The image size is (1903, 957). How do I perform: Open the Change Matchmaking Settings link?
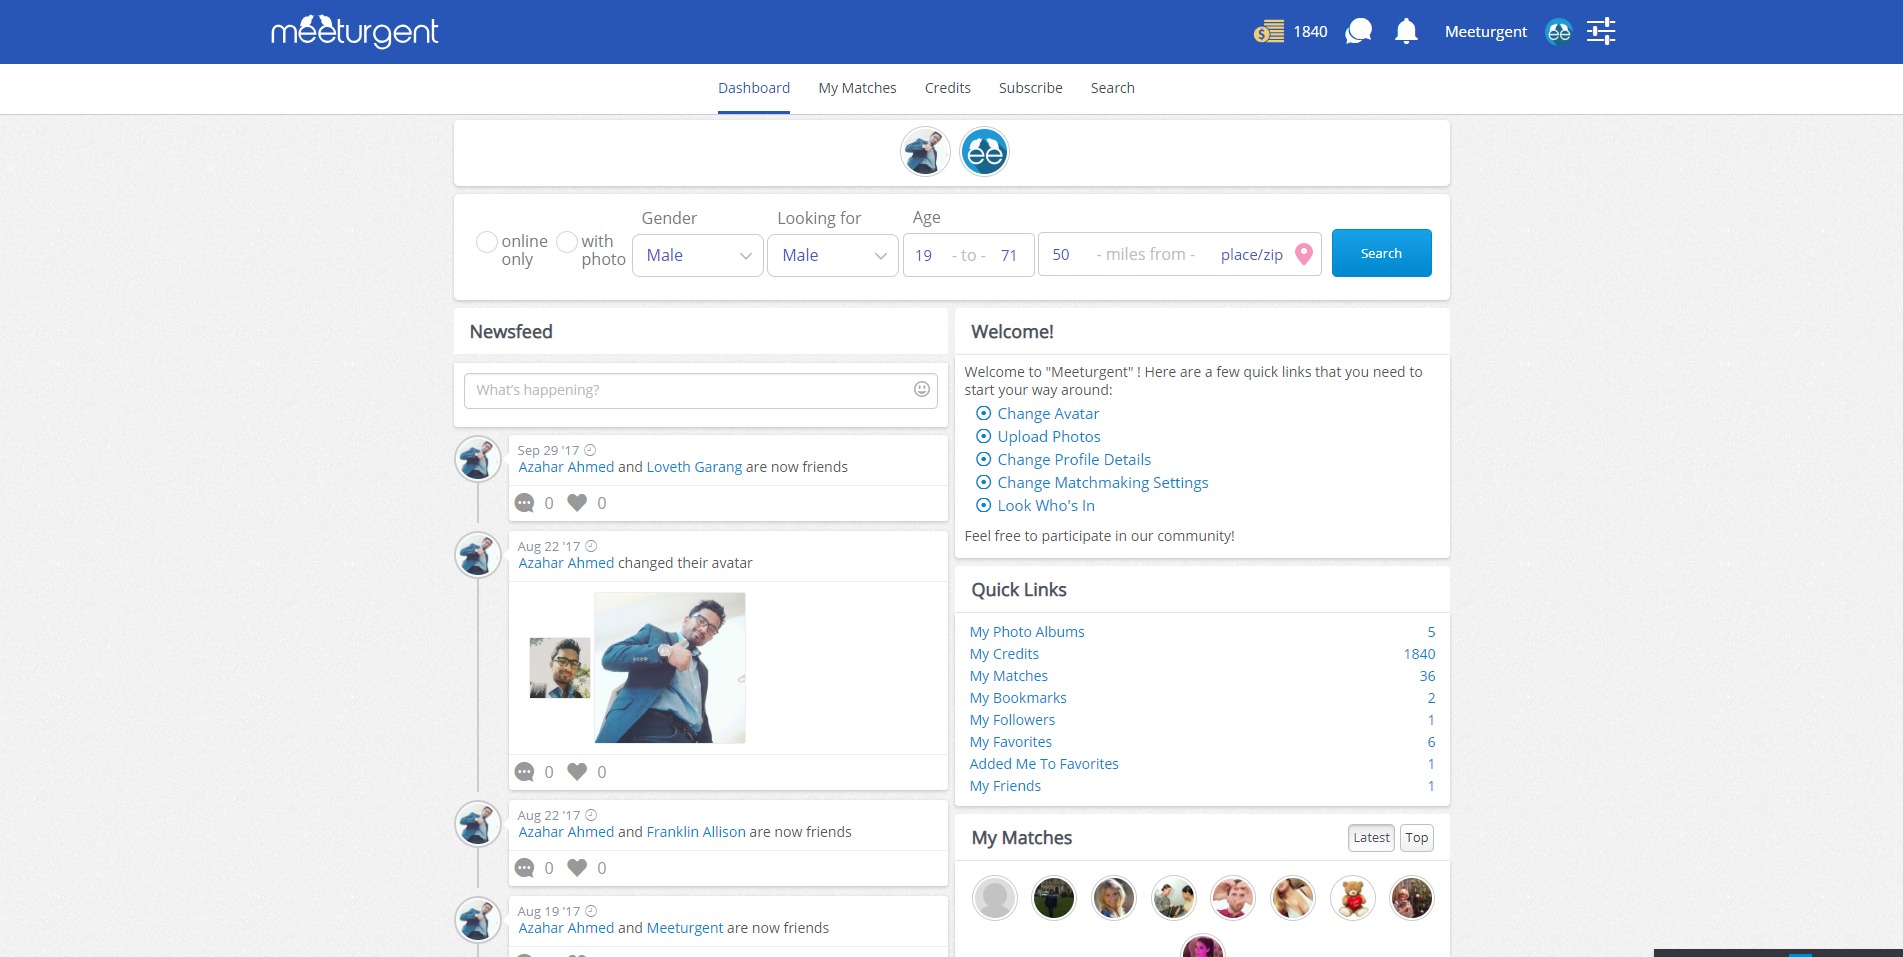[1102, 483]
